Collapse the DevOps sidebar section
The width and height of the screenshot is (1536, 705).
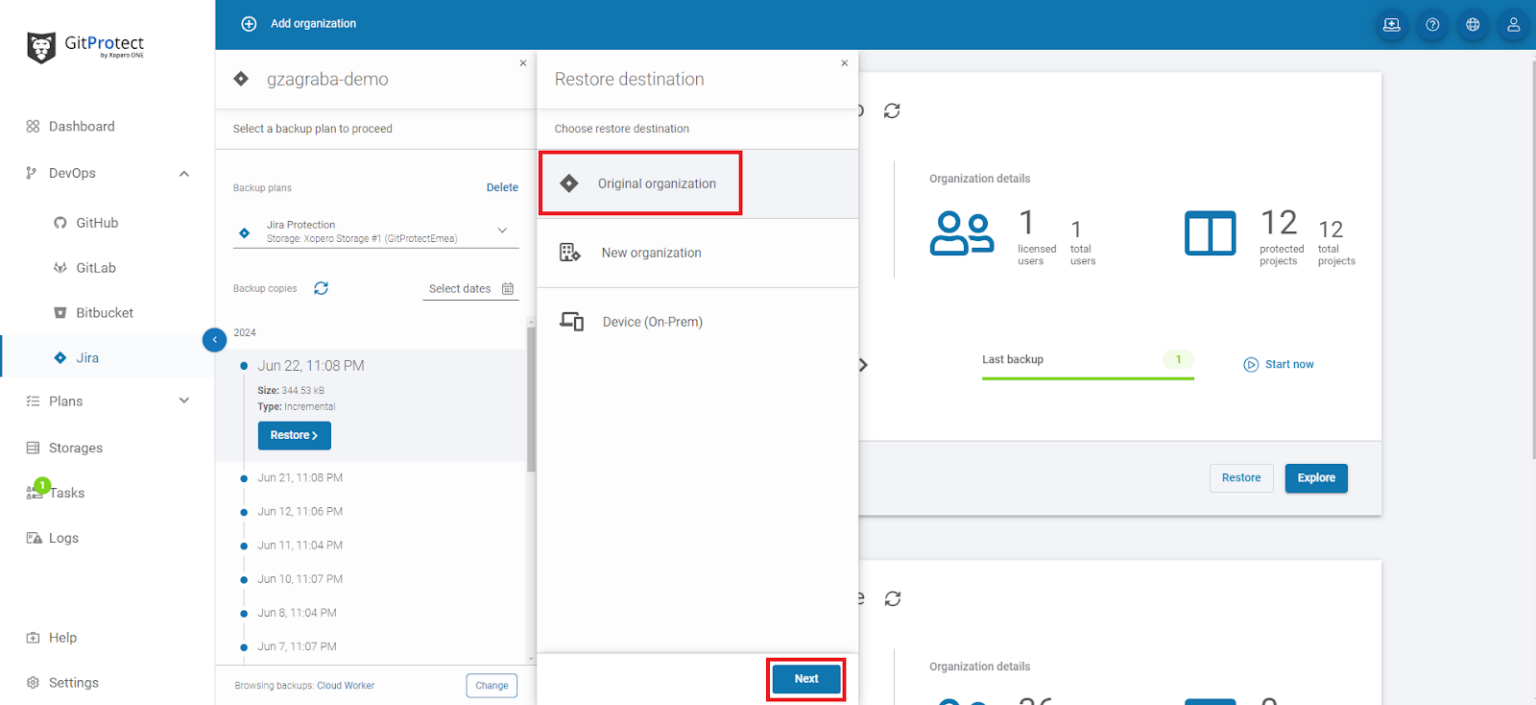(x=183, y=172)
